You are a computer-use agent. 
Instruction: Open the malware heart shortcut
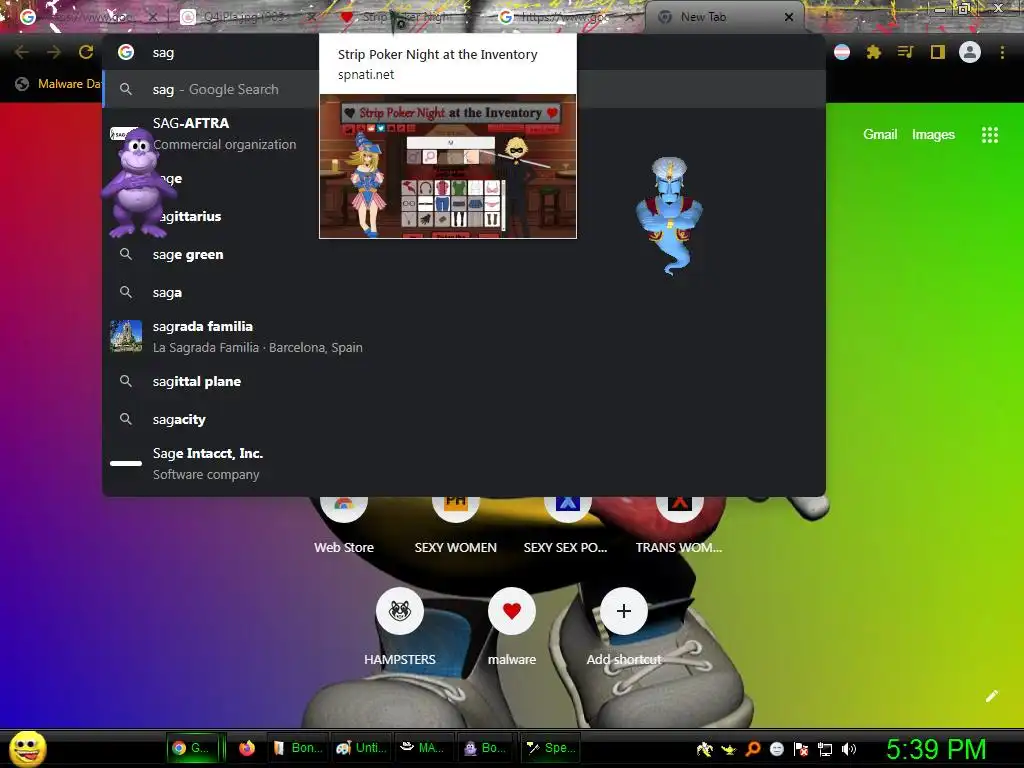(x=512, y=626)
